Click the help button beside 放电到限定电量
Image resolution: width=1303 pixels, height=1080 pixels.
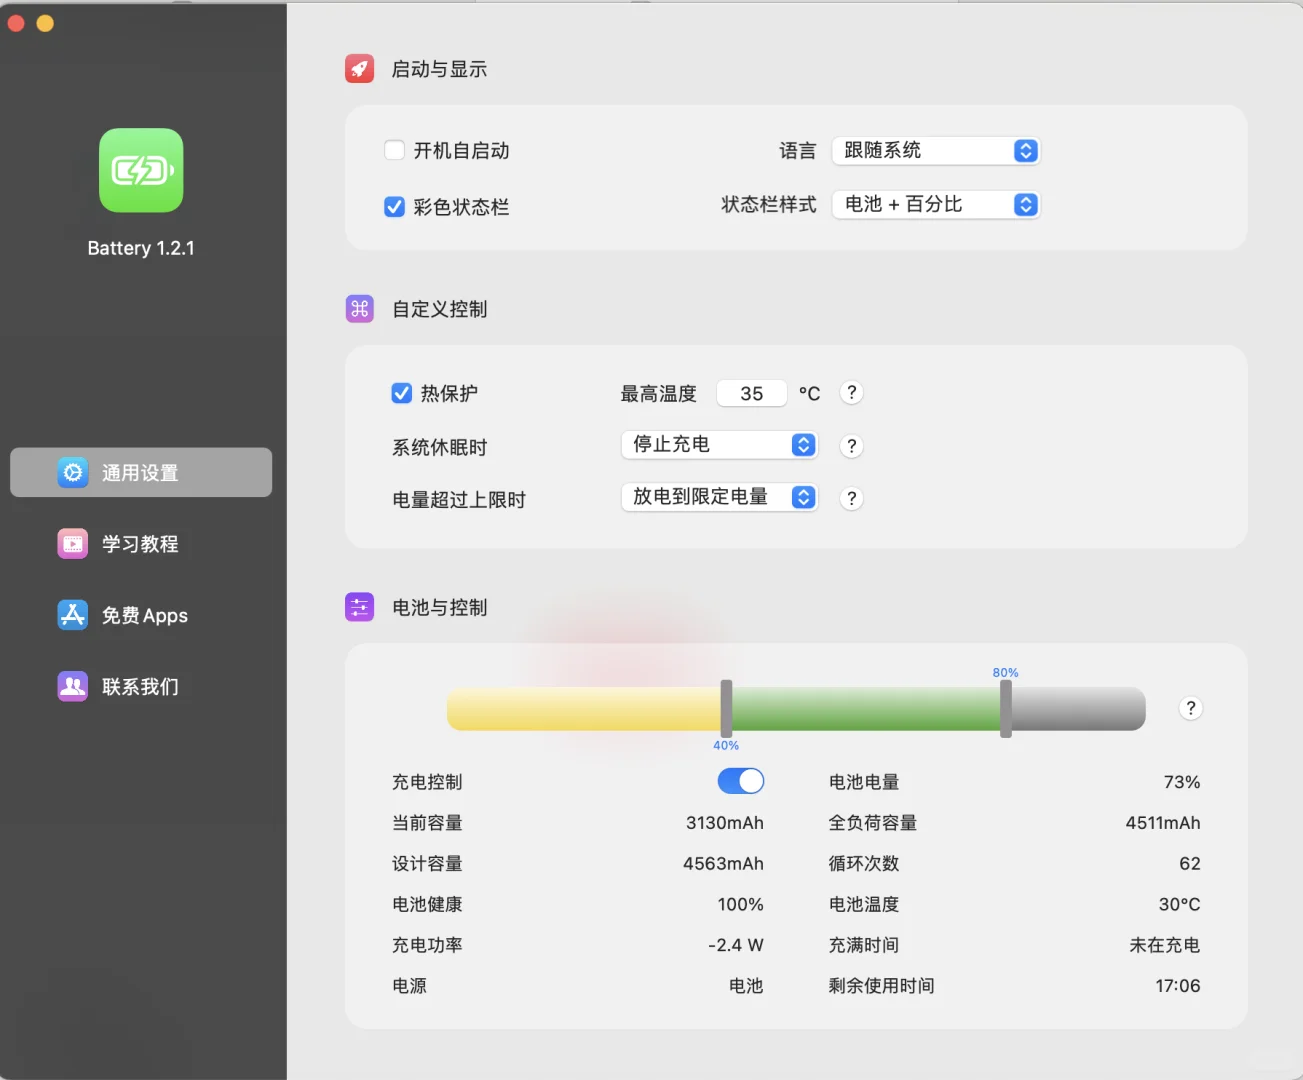(x=850, y=497)
